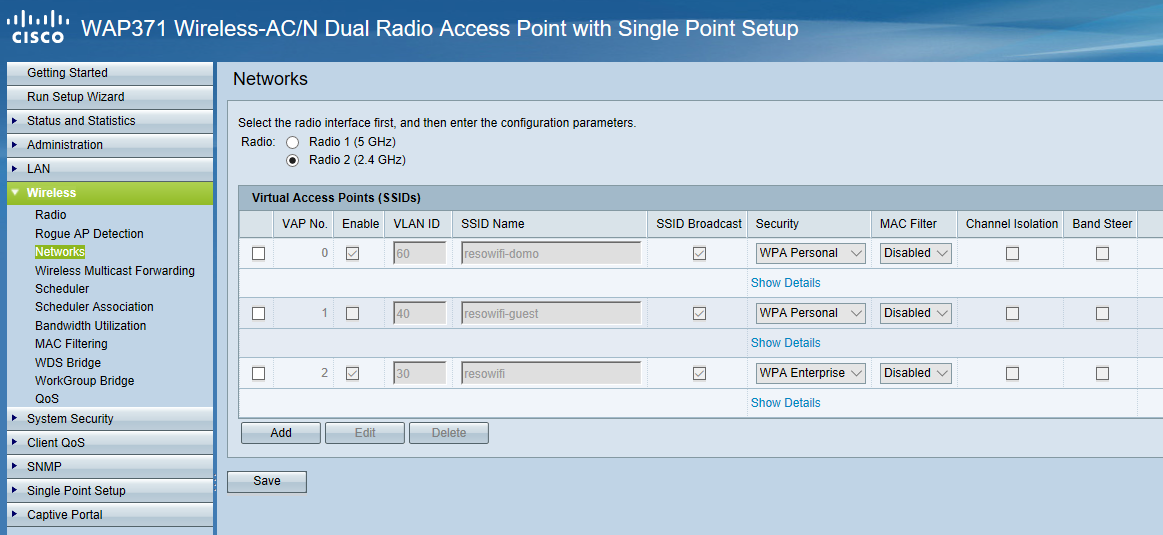The height and width of the screenshot is (535, 1163).
Task: Open Security dropdown for resowifi-domo
Action: pos(811,253)
